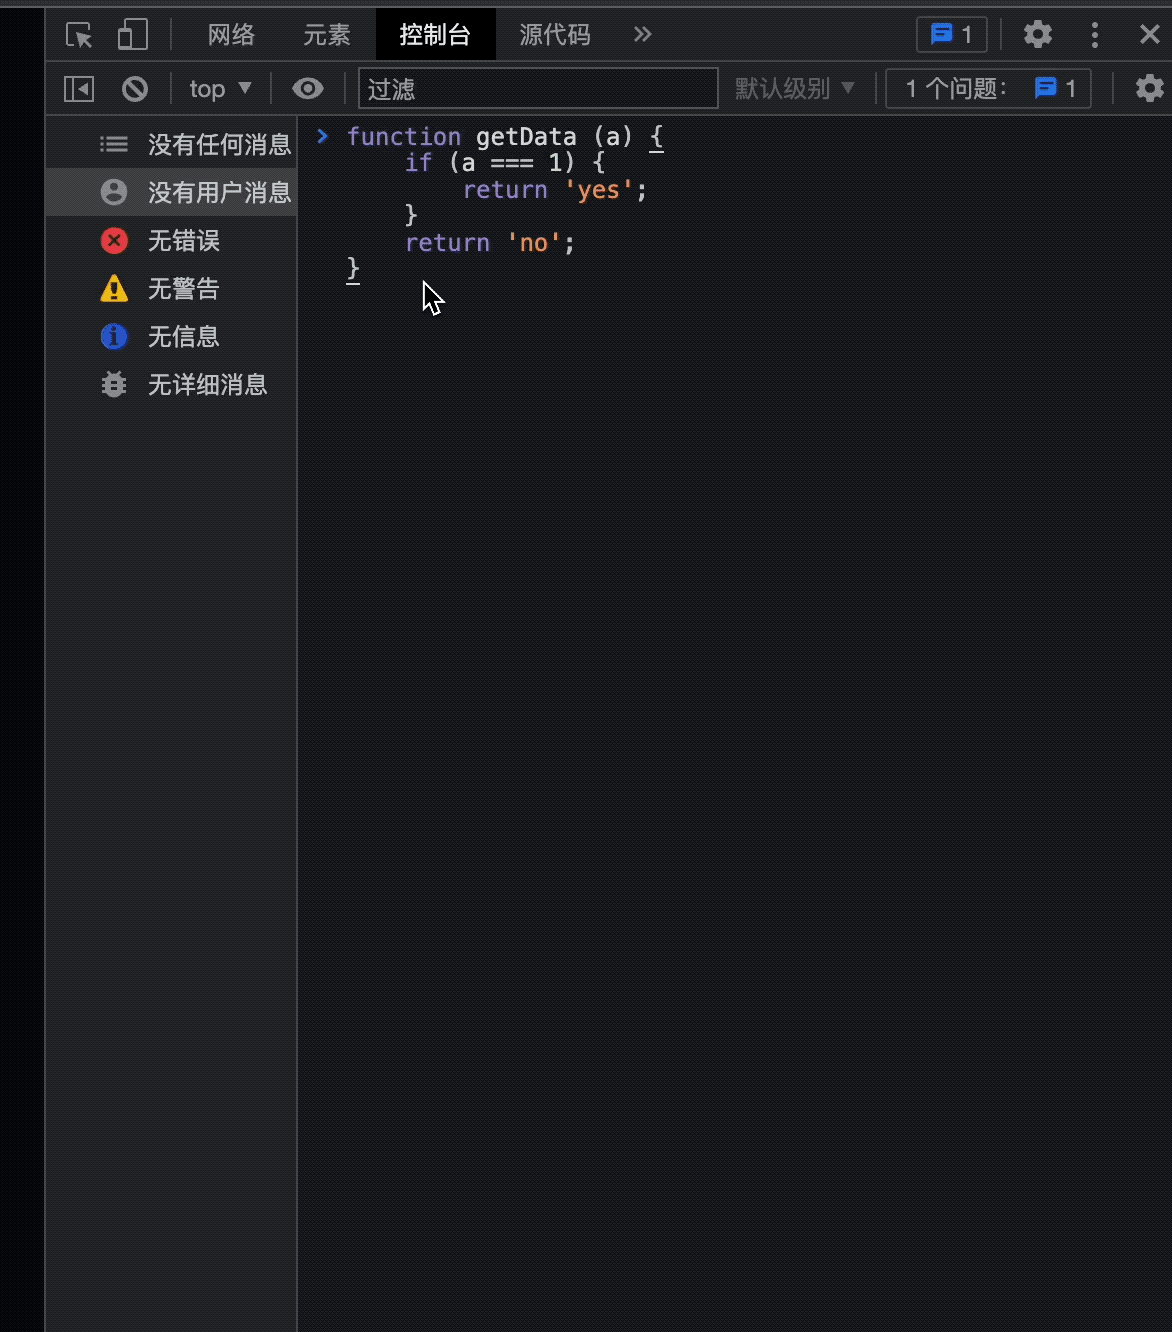Open the three-dot customize menu
1172x1332 pixels.
point(1095,35)
